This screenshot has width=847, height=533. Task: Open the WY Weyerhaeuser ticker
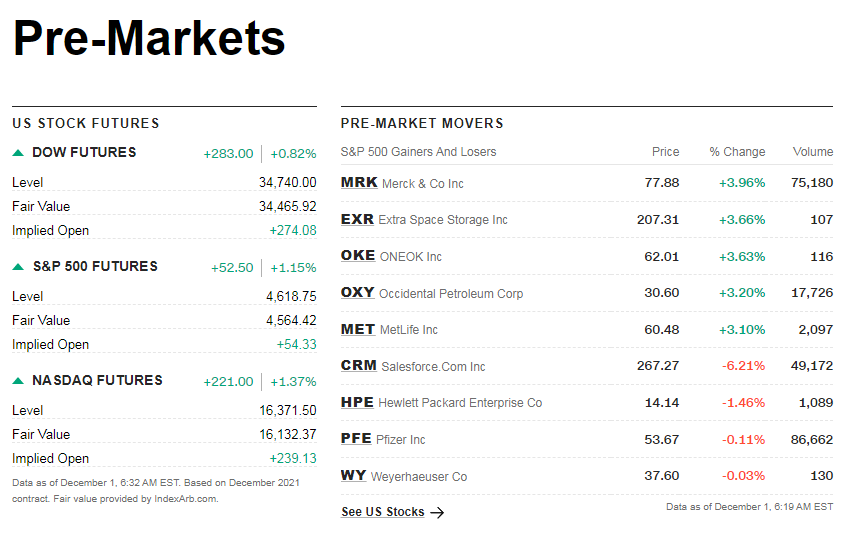[x=353, y=475]
